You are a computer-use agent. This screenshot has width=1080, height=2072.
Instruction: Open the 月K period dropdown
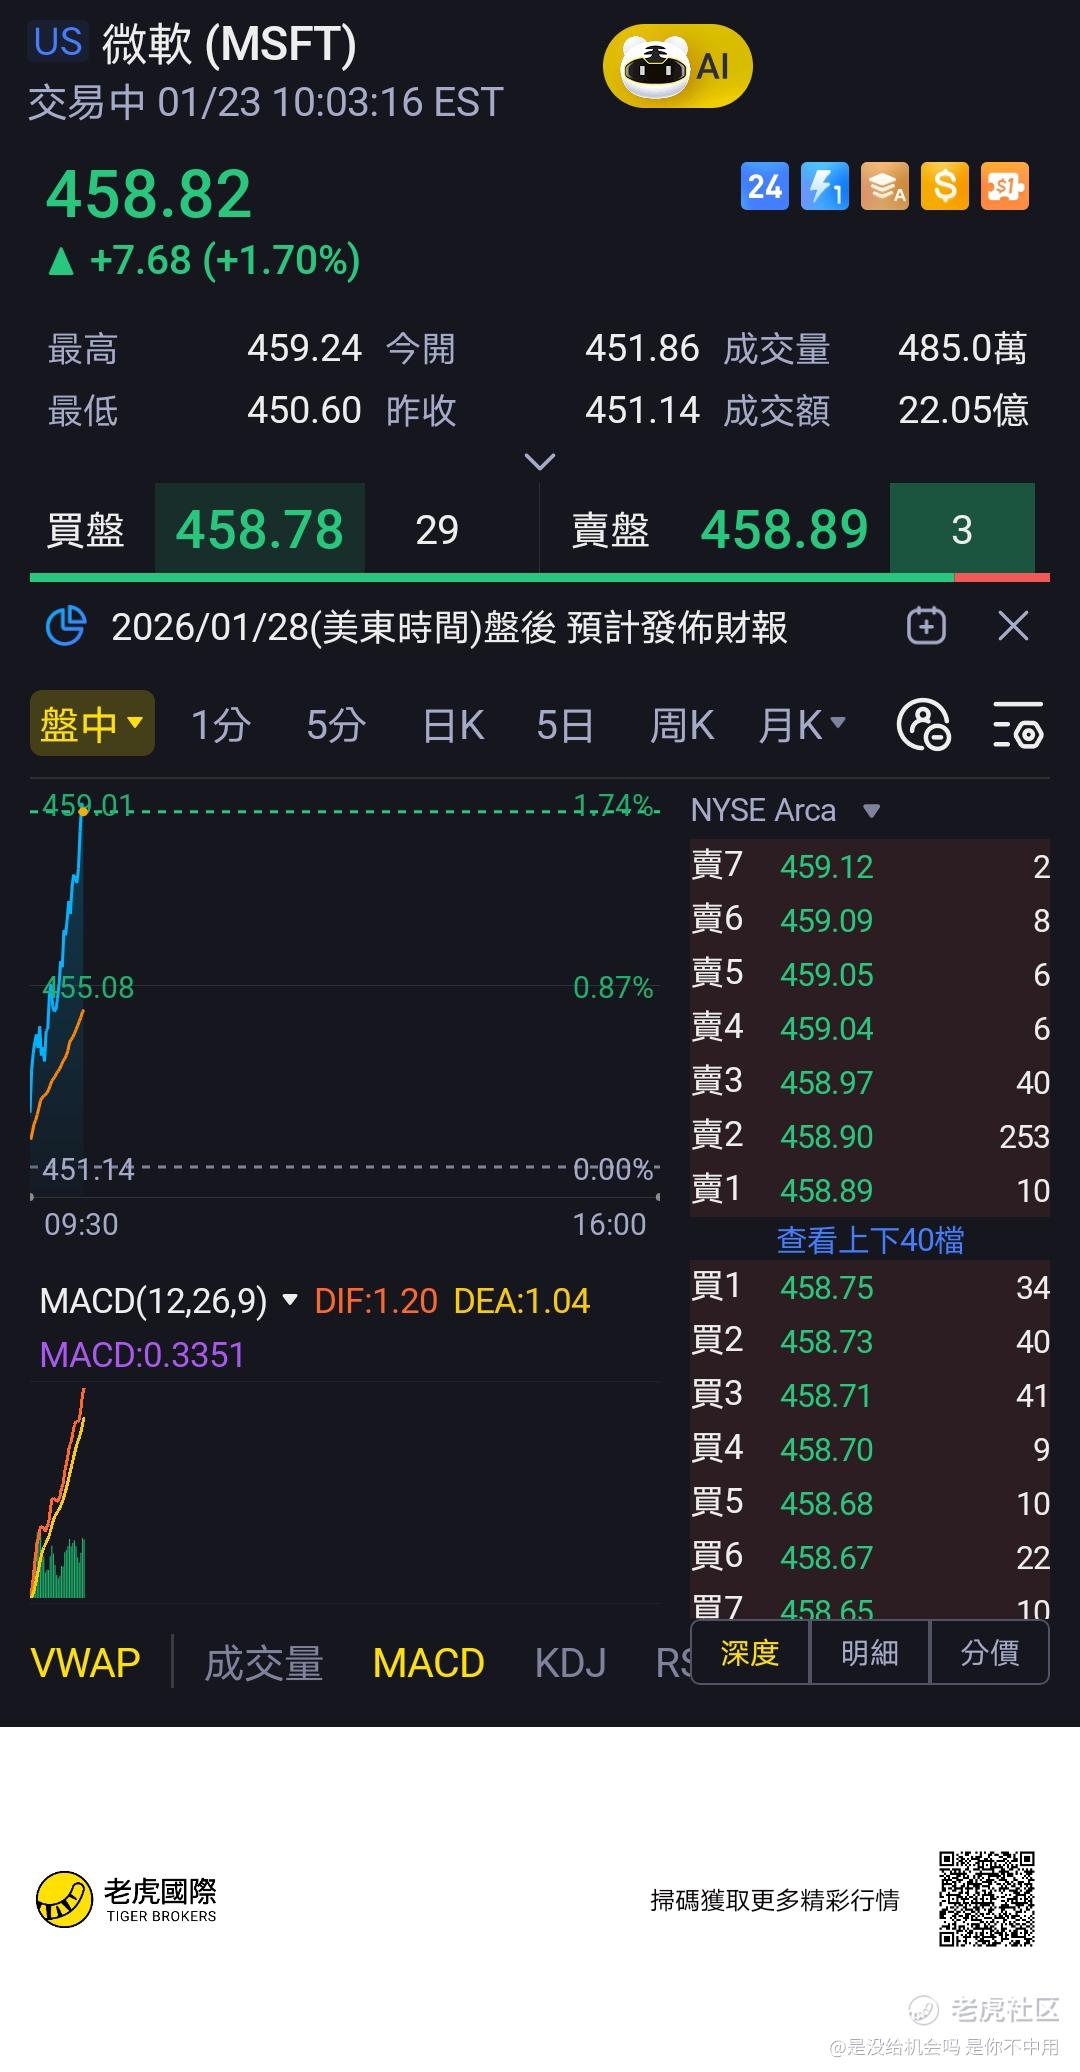pyautogui.click(x=802, y=725)
